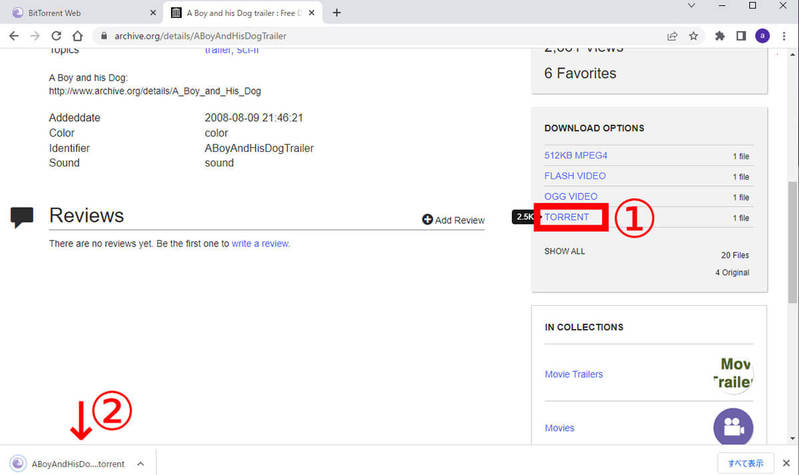Click SHOW ALL download options
The width and height of the screenshot is (799, 475).
(x=565, y=251)
